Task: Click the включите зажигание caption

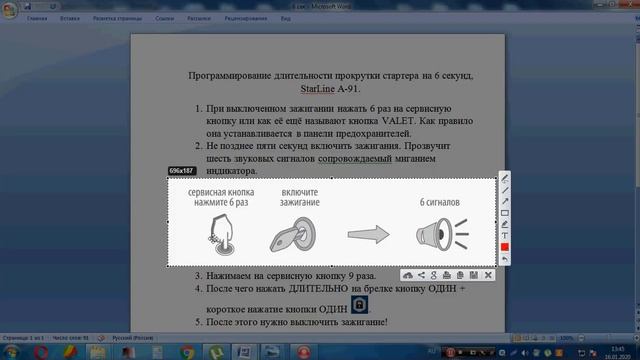Action: pos(300,197)
